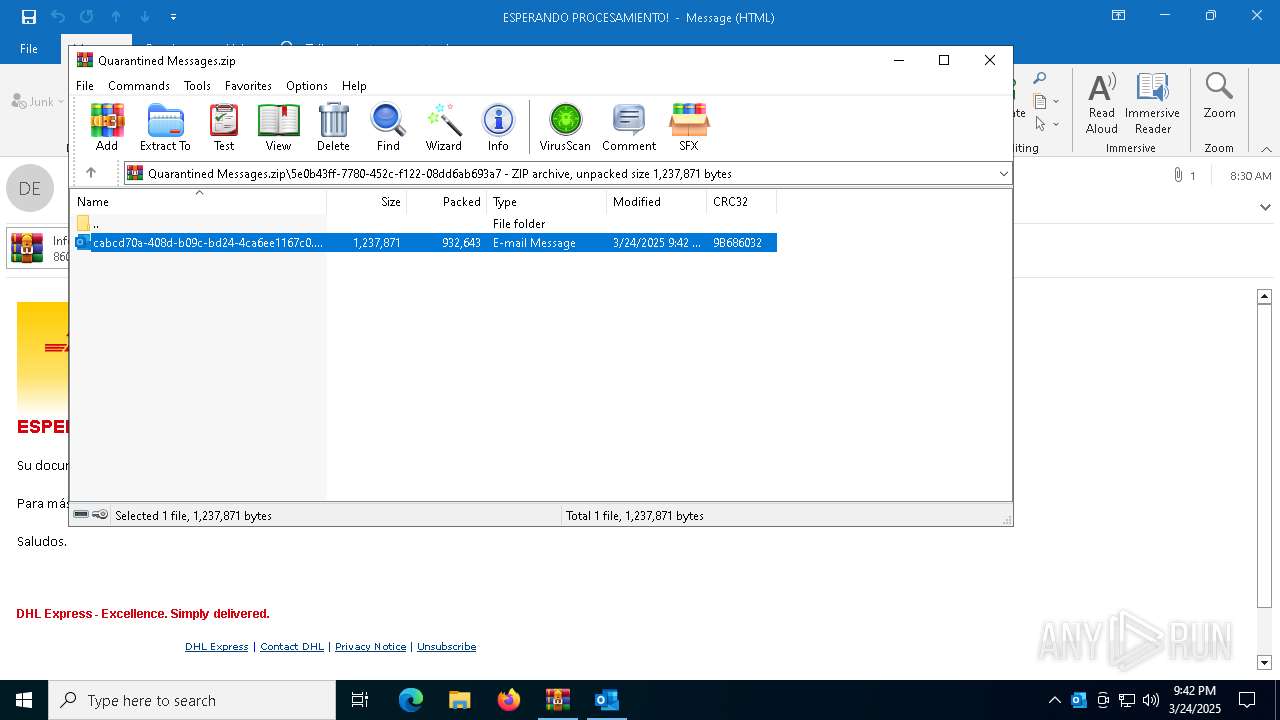This screenshot has height=720, width=1280.
Task: Sort by CRC32 column header
Action: 742,202
